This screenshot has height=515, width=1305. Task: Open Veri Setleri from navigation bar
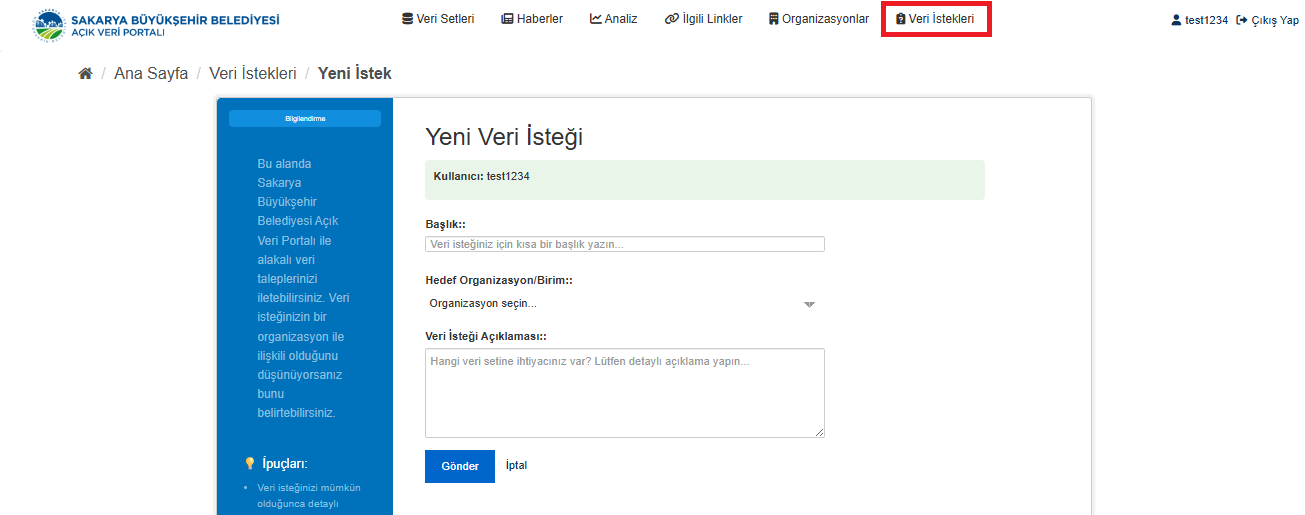pos(438,19)
